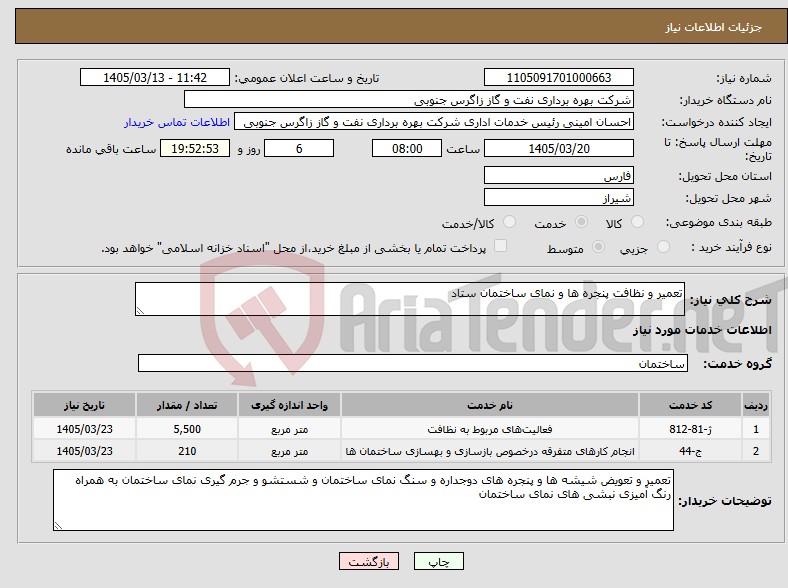Screen dimensions: 788x588
Task: Click the واحد اندازه گیری column header
Action: [289, 405]
